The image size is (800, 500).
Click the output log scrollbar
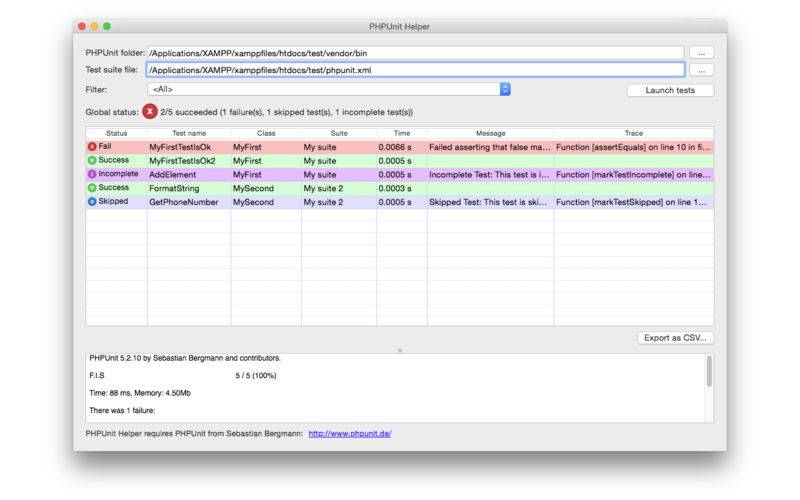[x=709, y=371]
